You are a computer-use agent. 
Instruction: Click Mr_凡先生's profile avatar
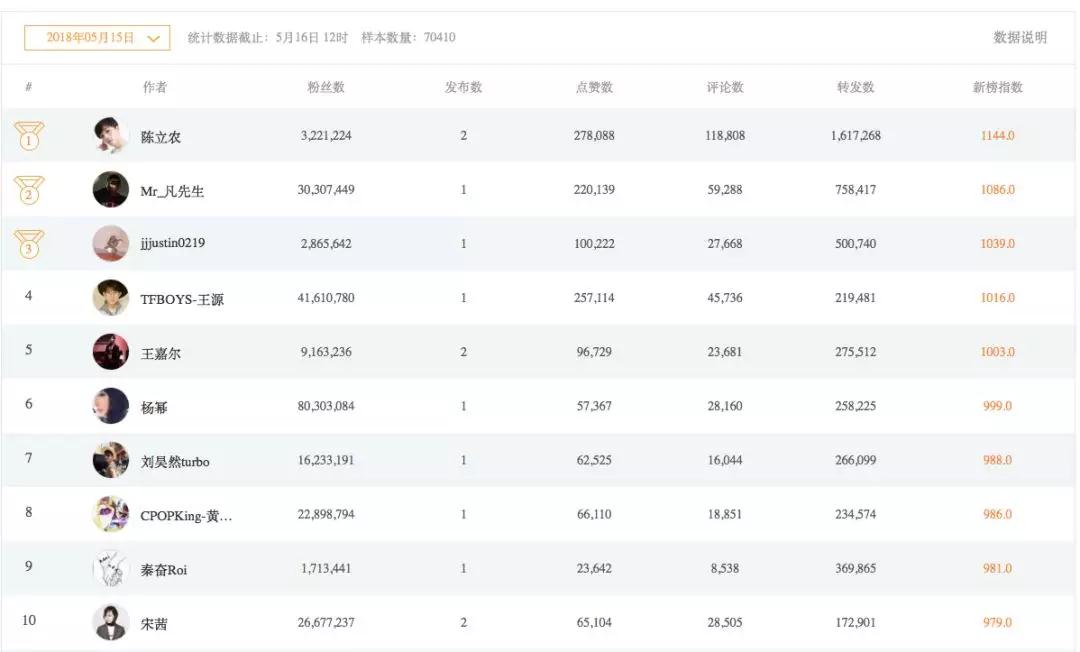(110, 190)
